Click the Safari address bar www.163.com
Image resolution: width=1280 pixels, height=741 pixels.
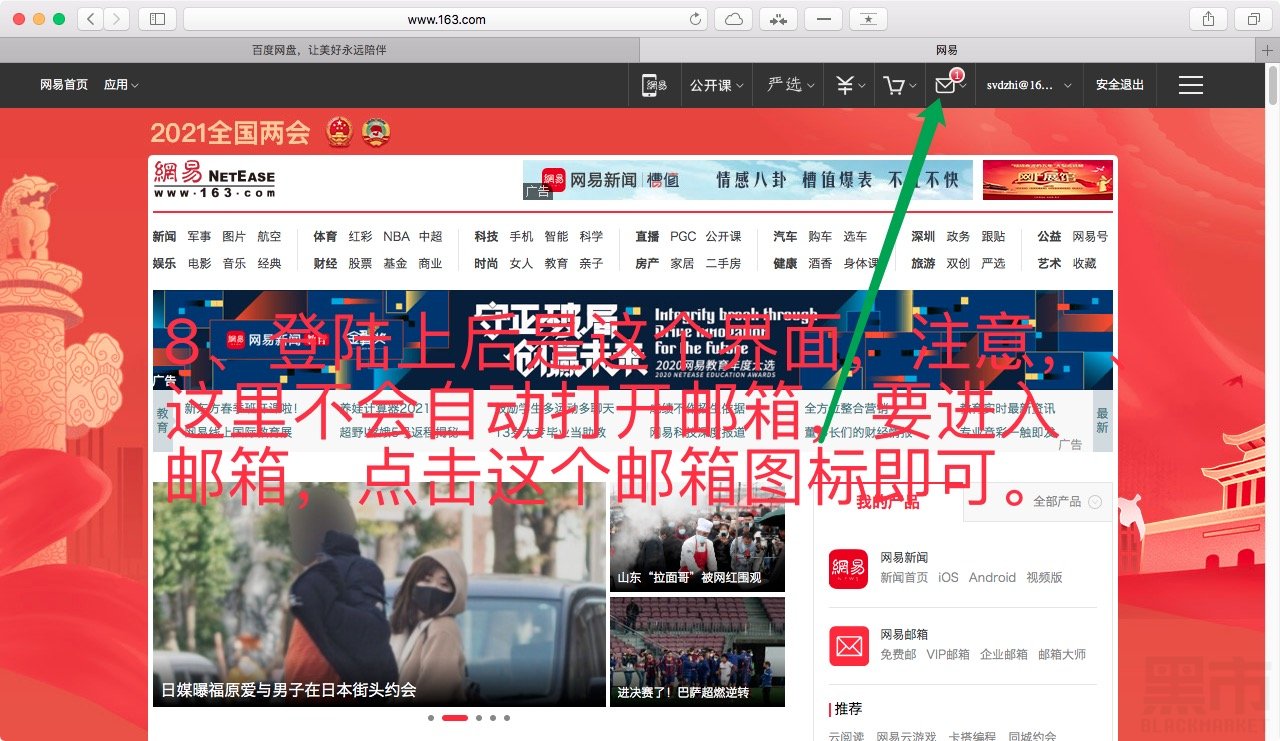[x=446, y=19]
